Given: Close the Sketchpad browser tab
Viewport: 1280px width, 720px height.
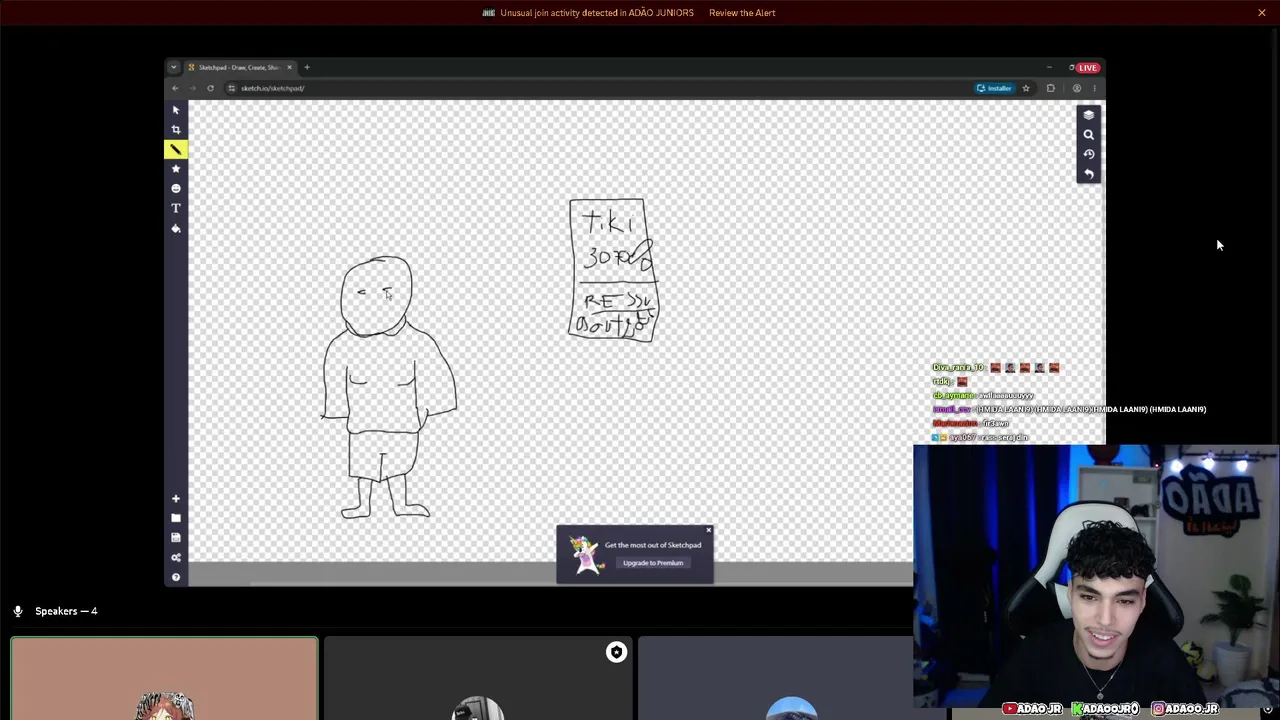Looking at the screenshot, I should [289, 68].
